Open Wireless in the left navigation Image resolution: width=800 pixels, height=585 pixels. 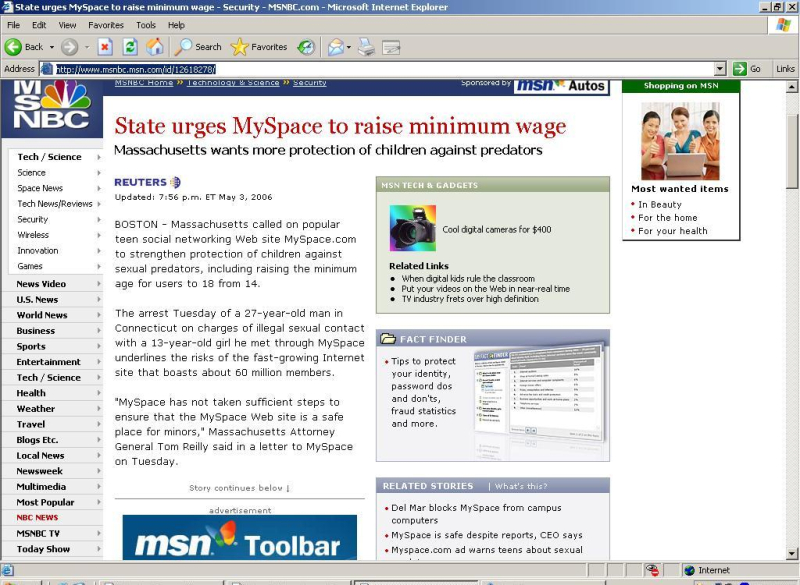pos(33,235)
